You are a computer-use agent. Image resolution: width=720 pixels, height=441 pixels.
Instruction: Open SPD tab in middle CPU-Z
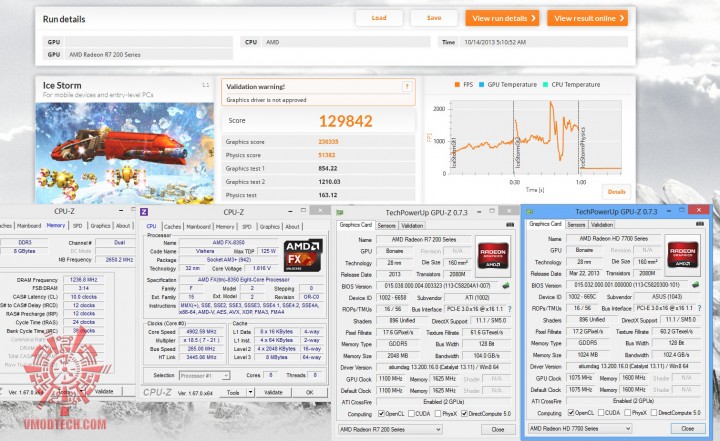click(x=247, y=226)
